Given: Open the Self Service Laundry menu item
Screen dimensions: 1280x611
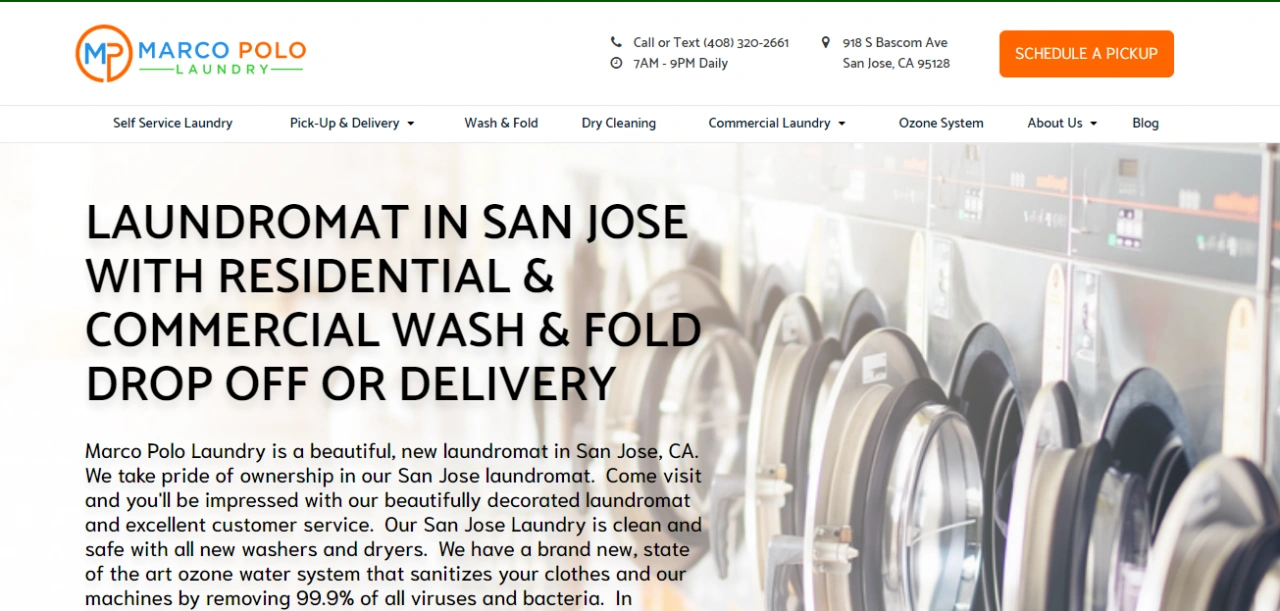Looking at the screenshot, I should pyautogui.click(x=172, y=123).
